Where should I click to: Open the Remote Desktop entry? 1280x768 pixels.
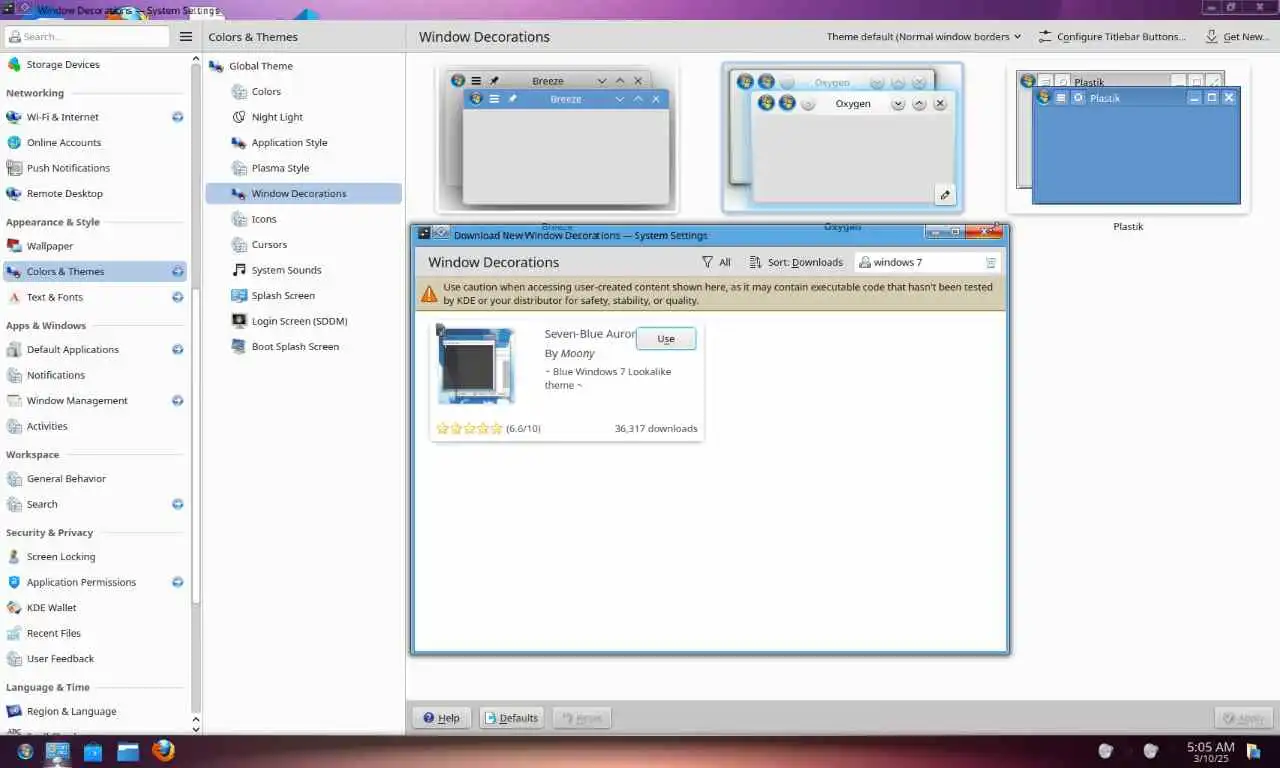point(95,194)
